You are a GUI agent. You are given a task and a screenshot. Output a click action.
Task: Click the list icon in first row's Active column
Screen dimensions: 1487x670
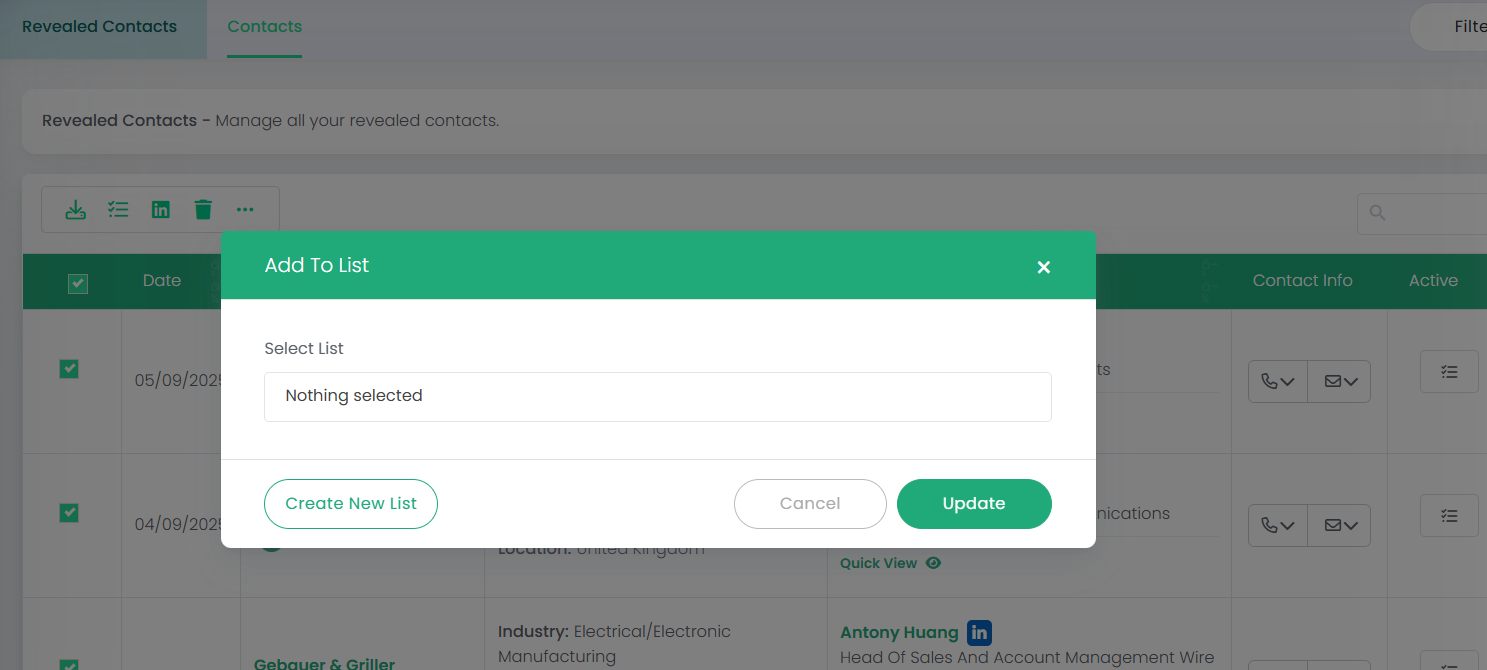coord(1448,372)
